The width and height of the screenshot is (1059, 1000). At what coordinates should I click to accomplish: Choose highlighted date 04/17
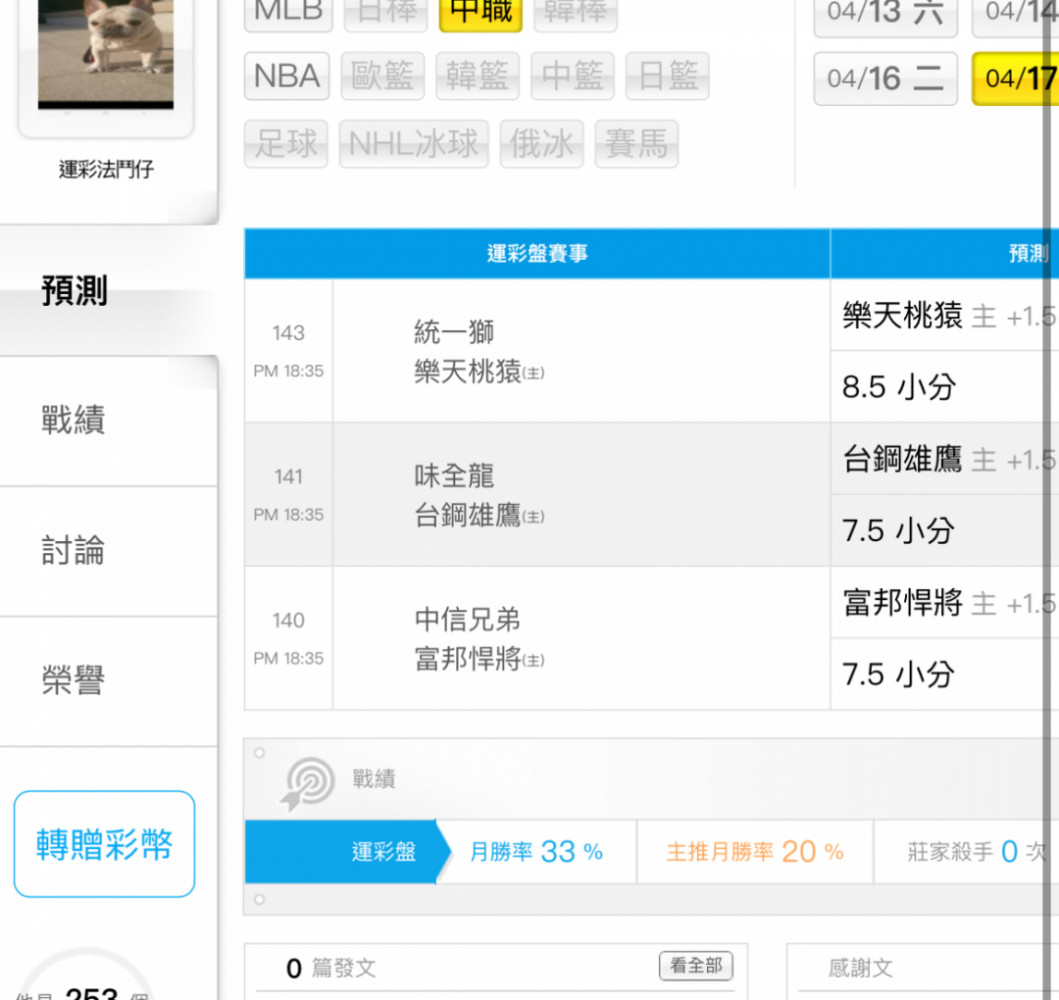click(1015, 78)
